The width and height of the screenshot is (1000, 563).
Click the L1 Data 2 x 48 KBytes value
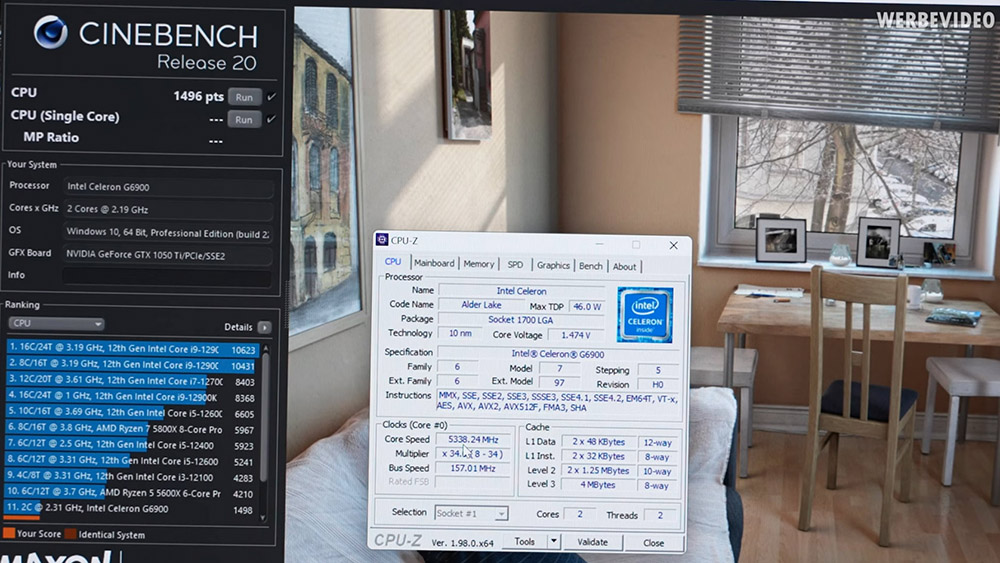click(598, 442)
